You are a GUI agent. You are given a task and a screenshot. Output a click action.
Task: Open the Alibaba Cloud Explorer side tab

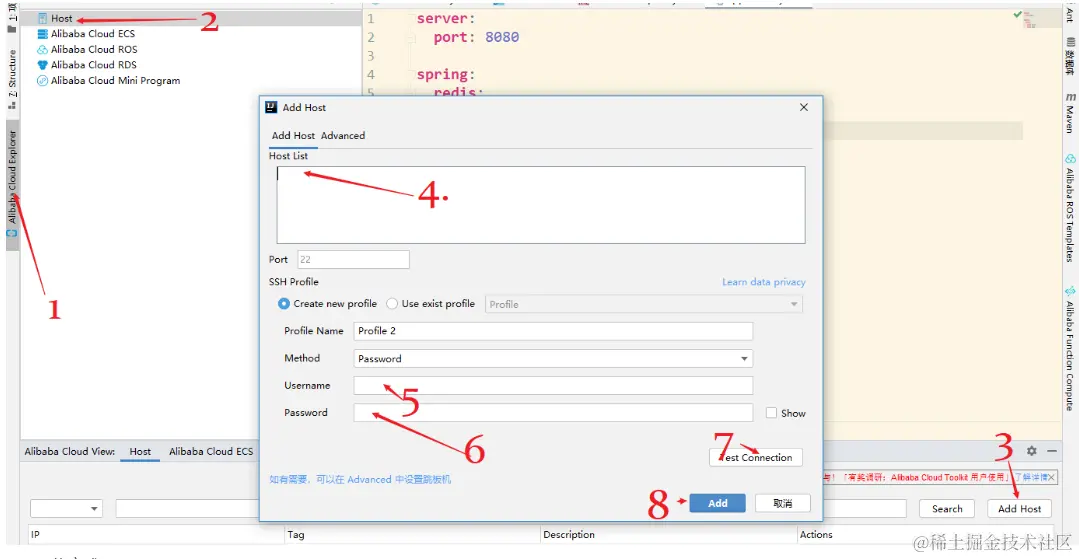tap(12, 182)
